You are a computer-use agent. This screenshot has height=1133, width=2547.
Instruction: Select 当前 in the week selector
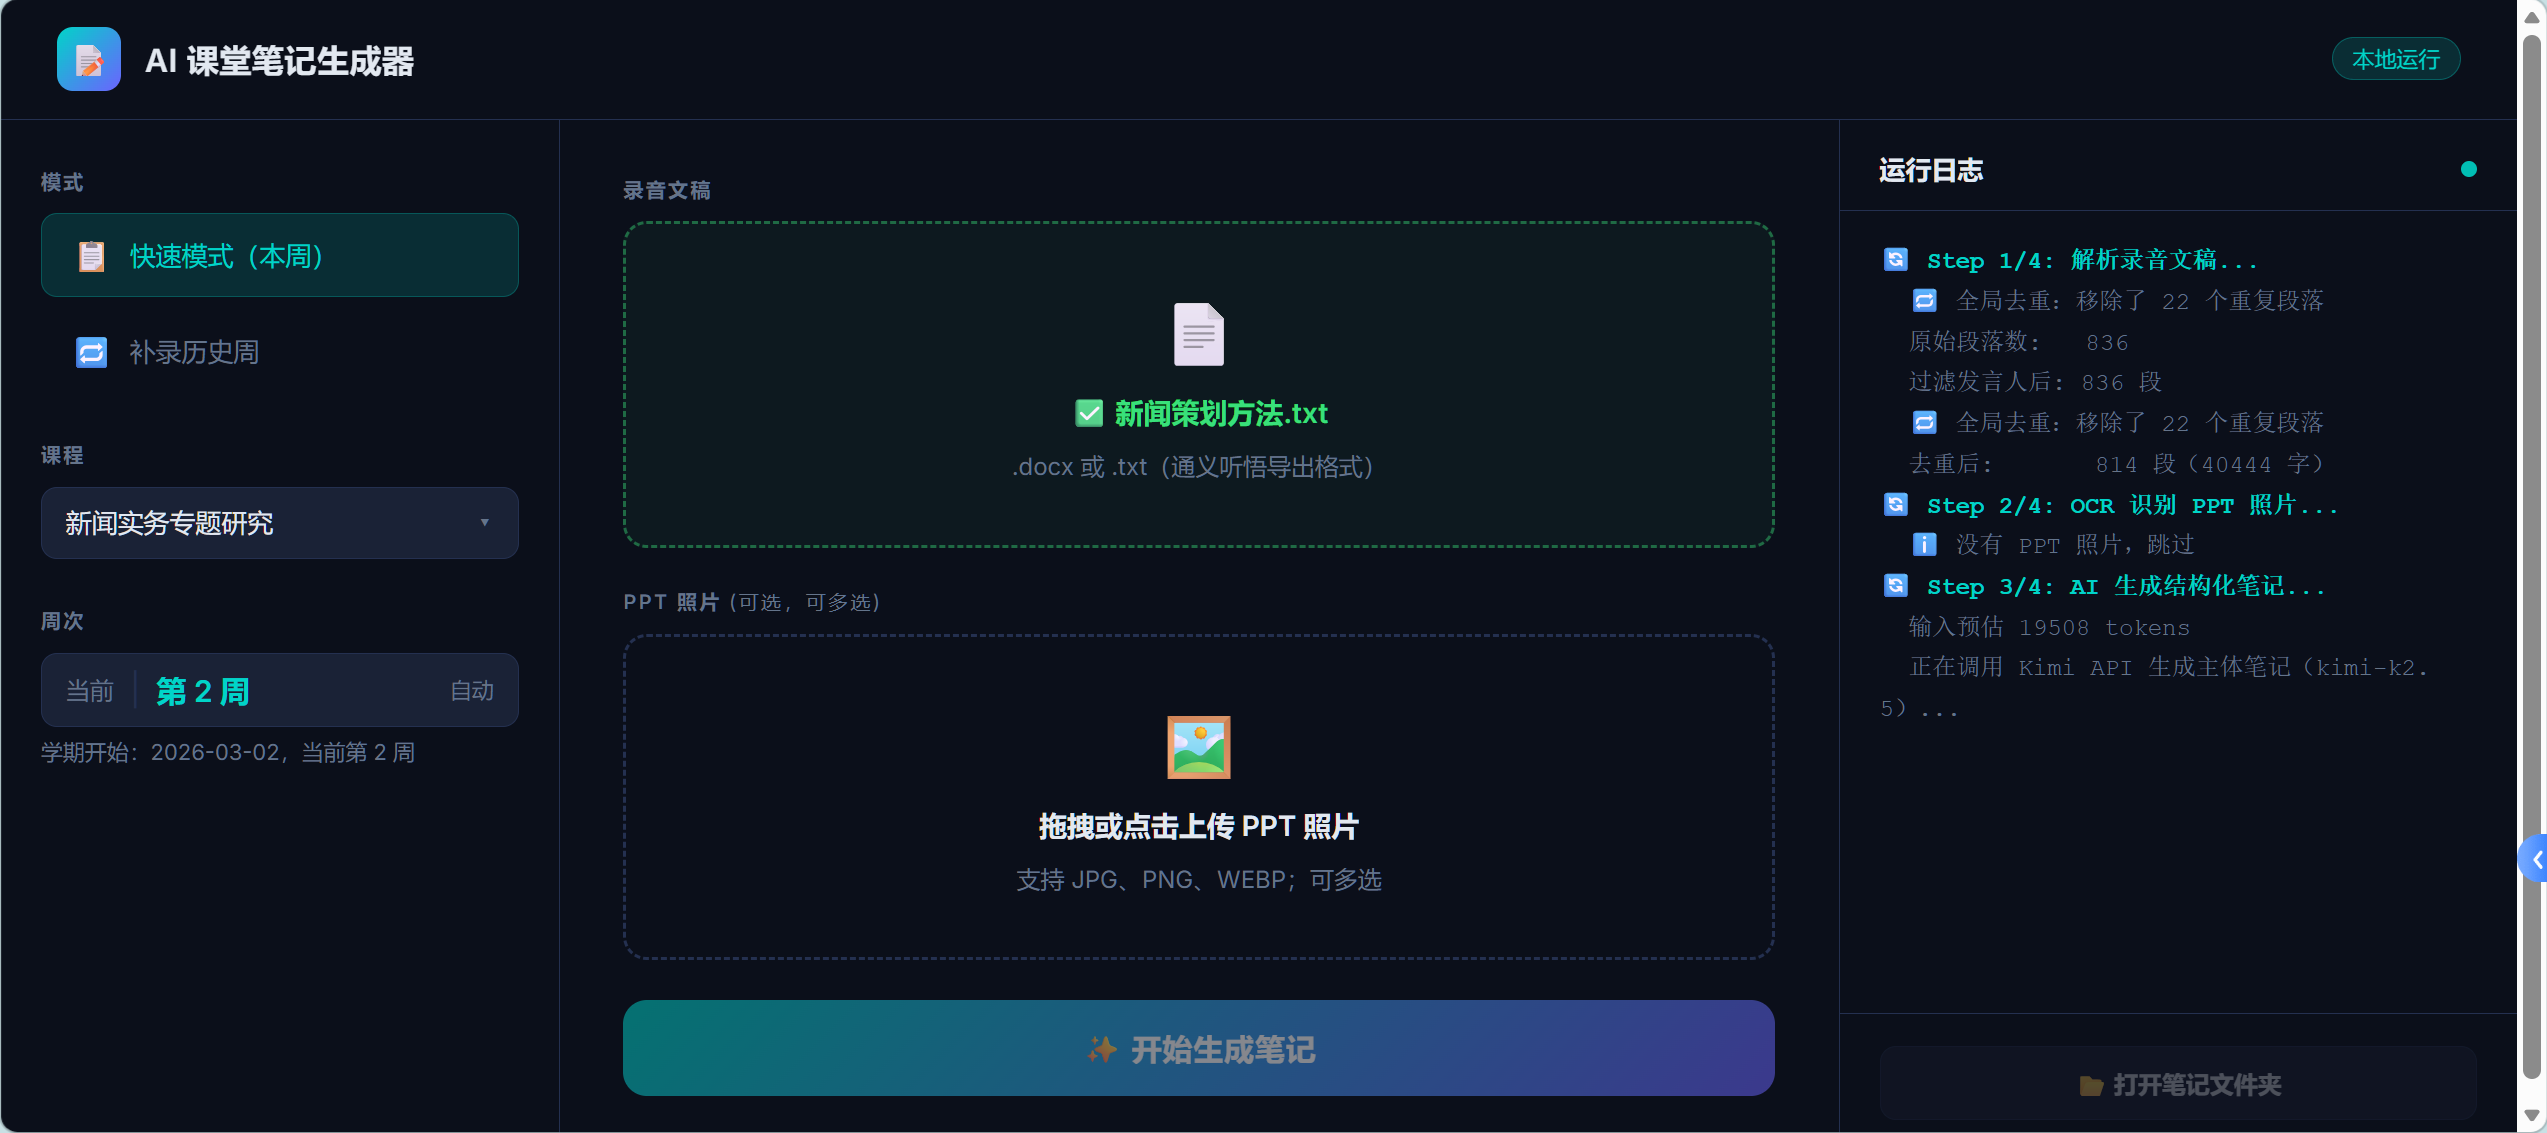(88, 690)
